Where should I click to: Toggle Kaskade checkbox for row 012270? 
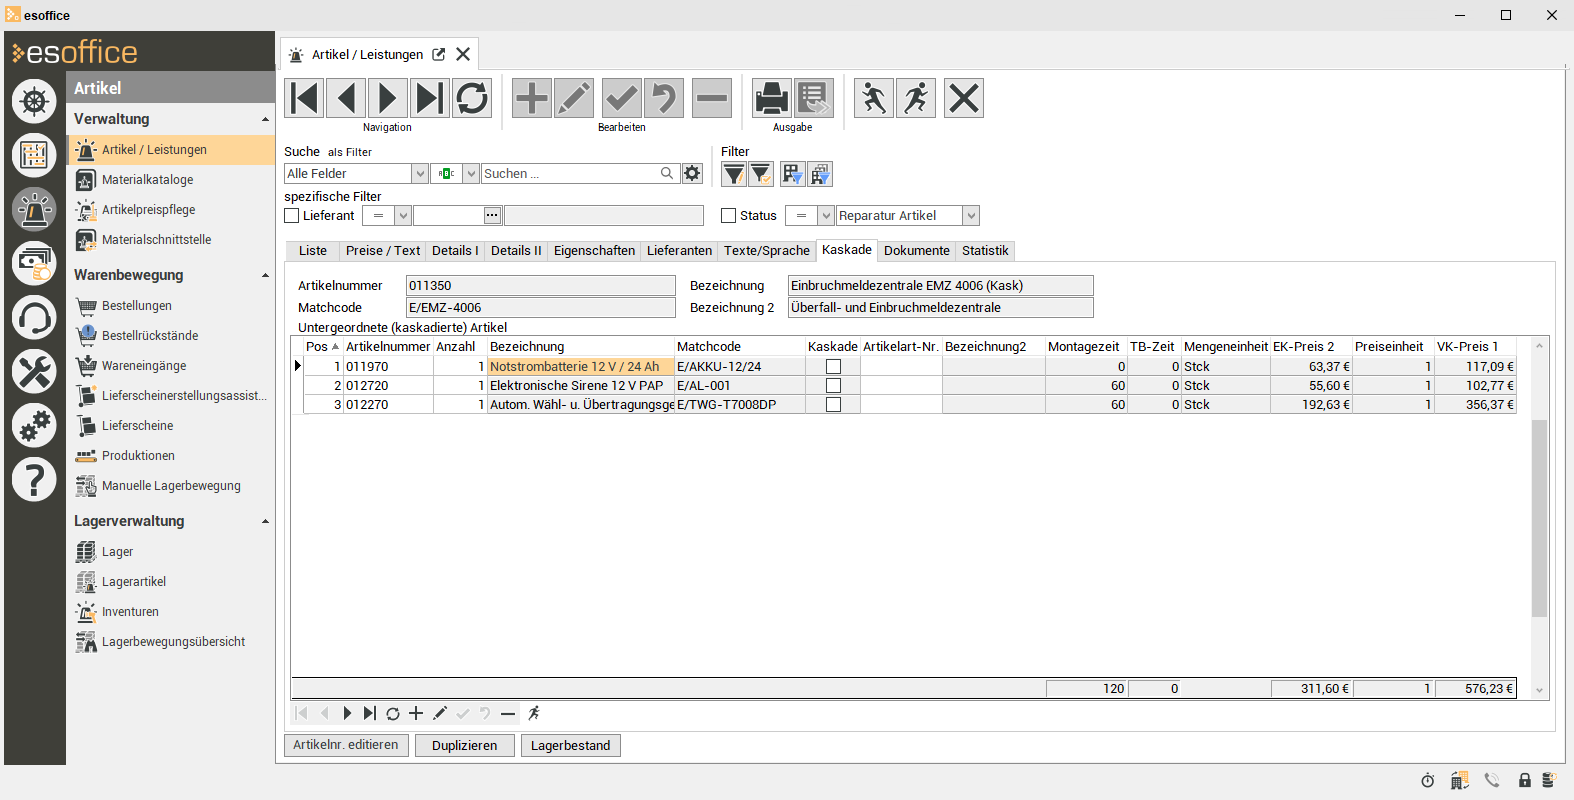click(x=833, y=405)
